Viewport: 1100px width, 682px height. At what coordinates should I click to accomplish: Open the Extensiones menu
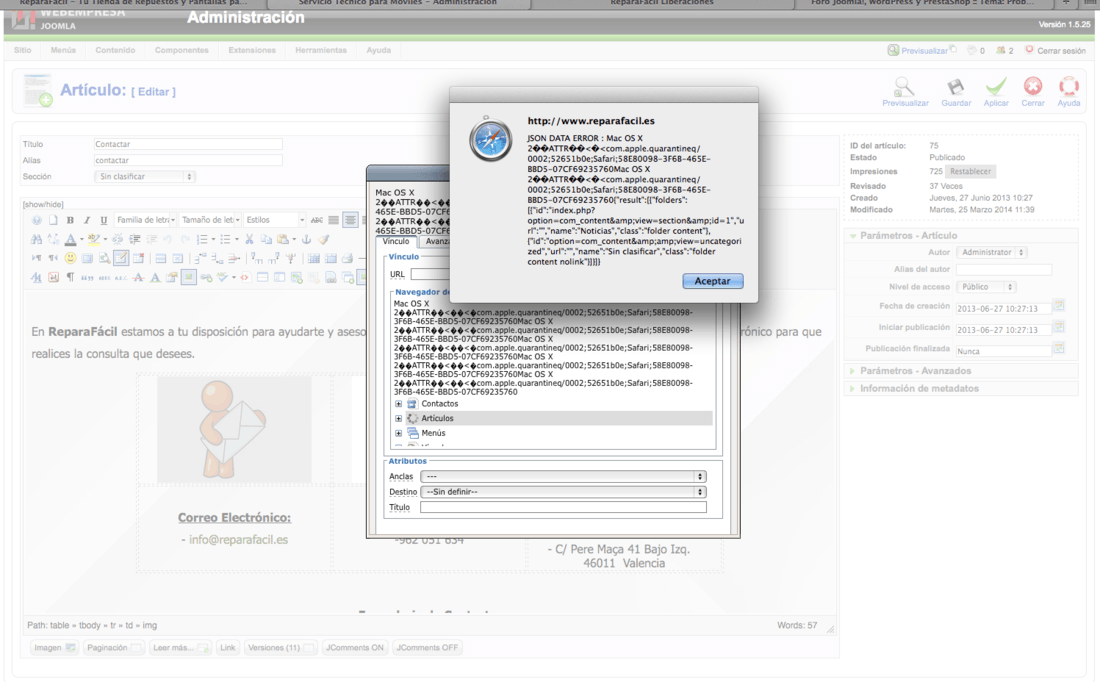tap(252, 51)
